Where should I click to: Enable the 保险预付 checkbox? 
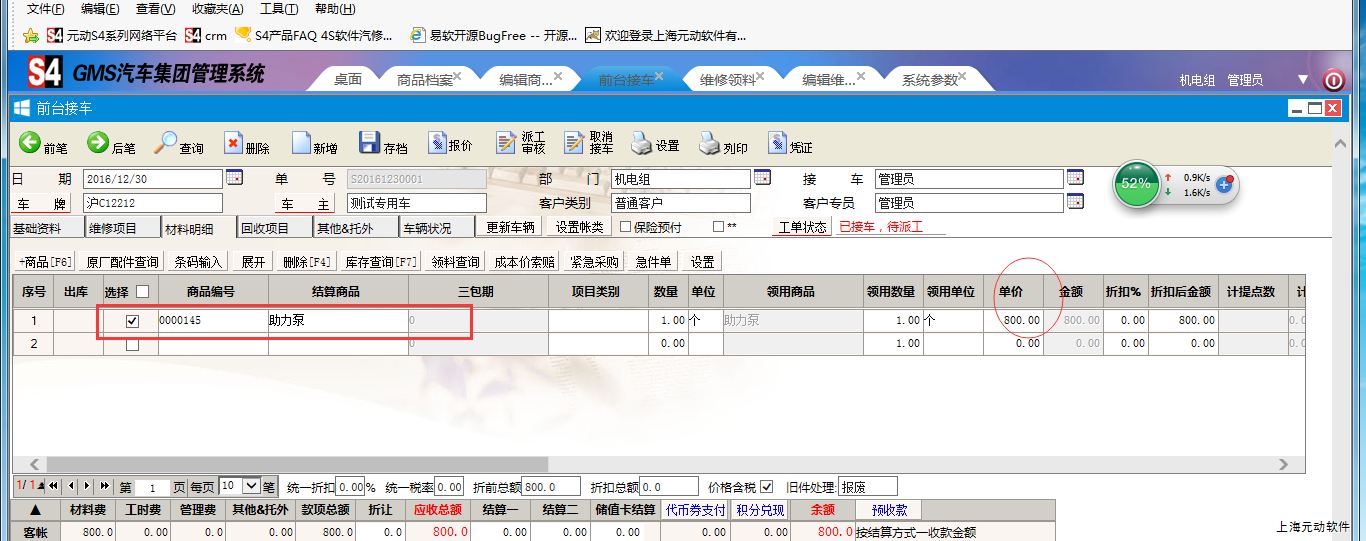click(x=626, y=227)
